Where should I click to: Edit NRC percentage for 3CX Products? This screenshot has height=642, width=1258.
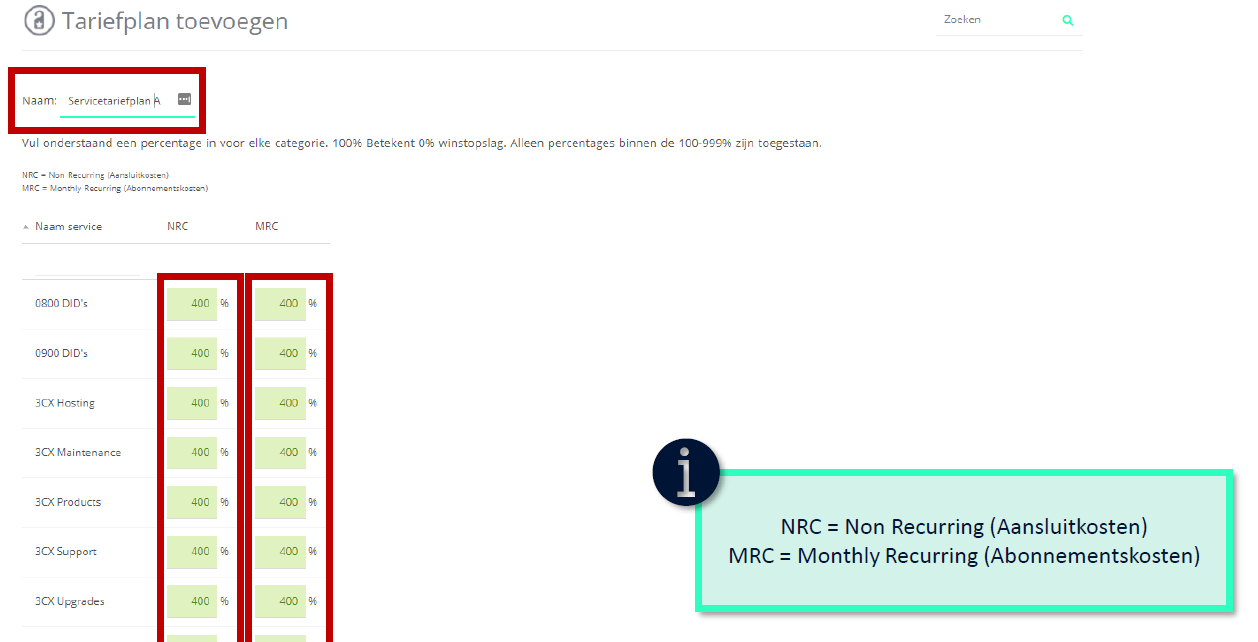[x=192, y=502]
